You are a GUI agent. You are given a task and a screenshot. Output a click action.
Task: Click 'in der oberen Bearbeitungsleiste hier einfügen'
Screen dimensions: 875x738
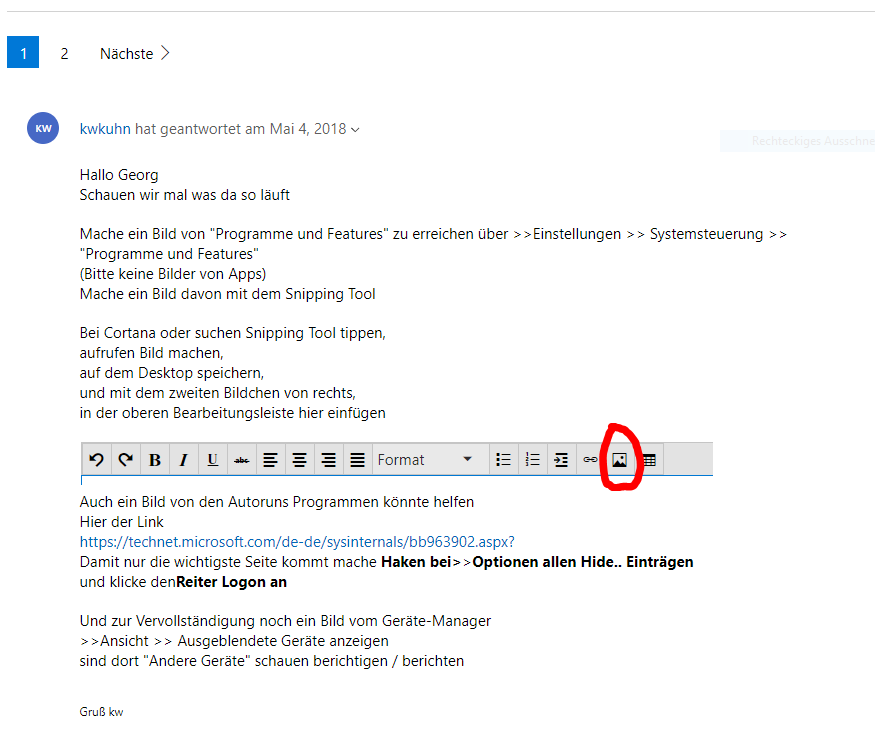coord(233,413)
